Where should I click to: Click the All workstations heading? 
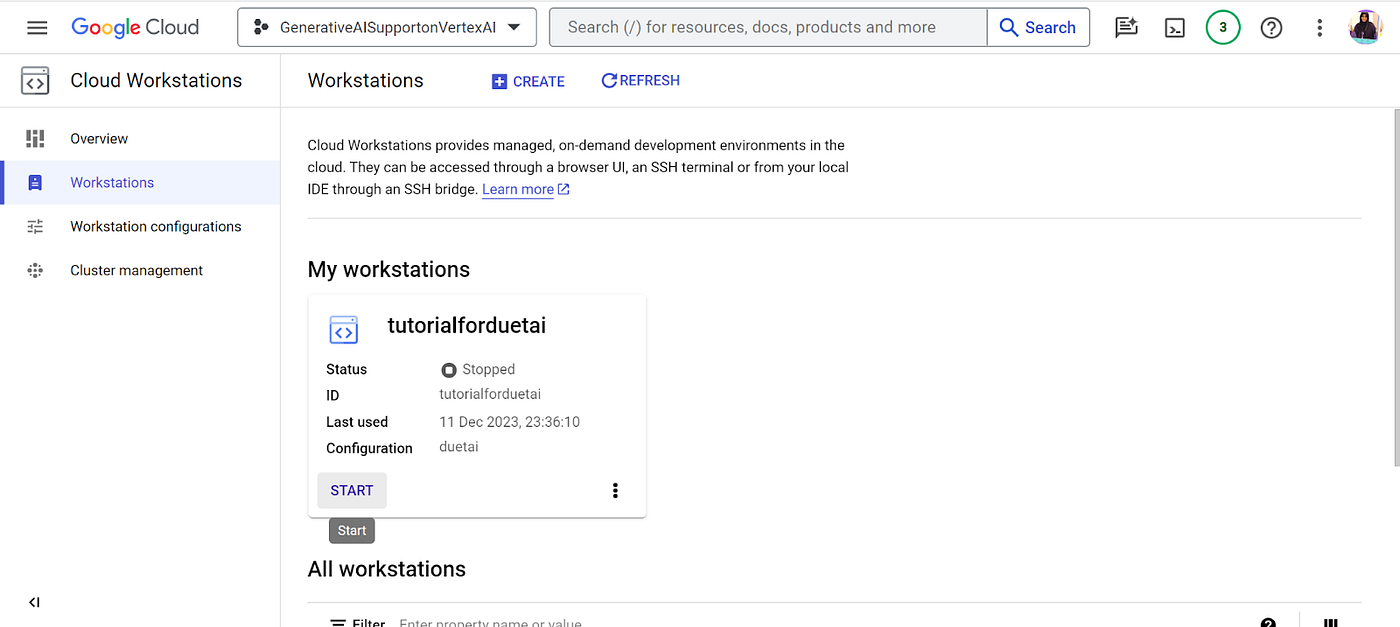[x=387, y=569]
